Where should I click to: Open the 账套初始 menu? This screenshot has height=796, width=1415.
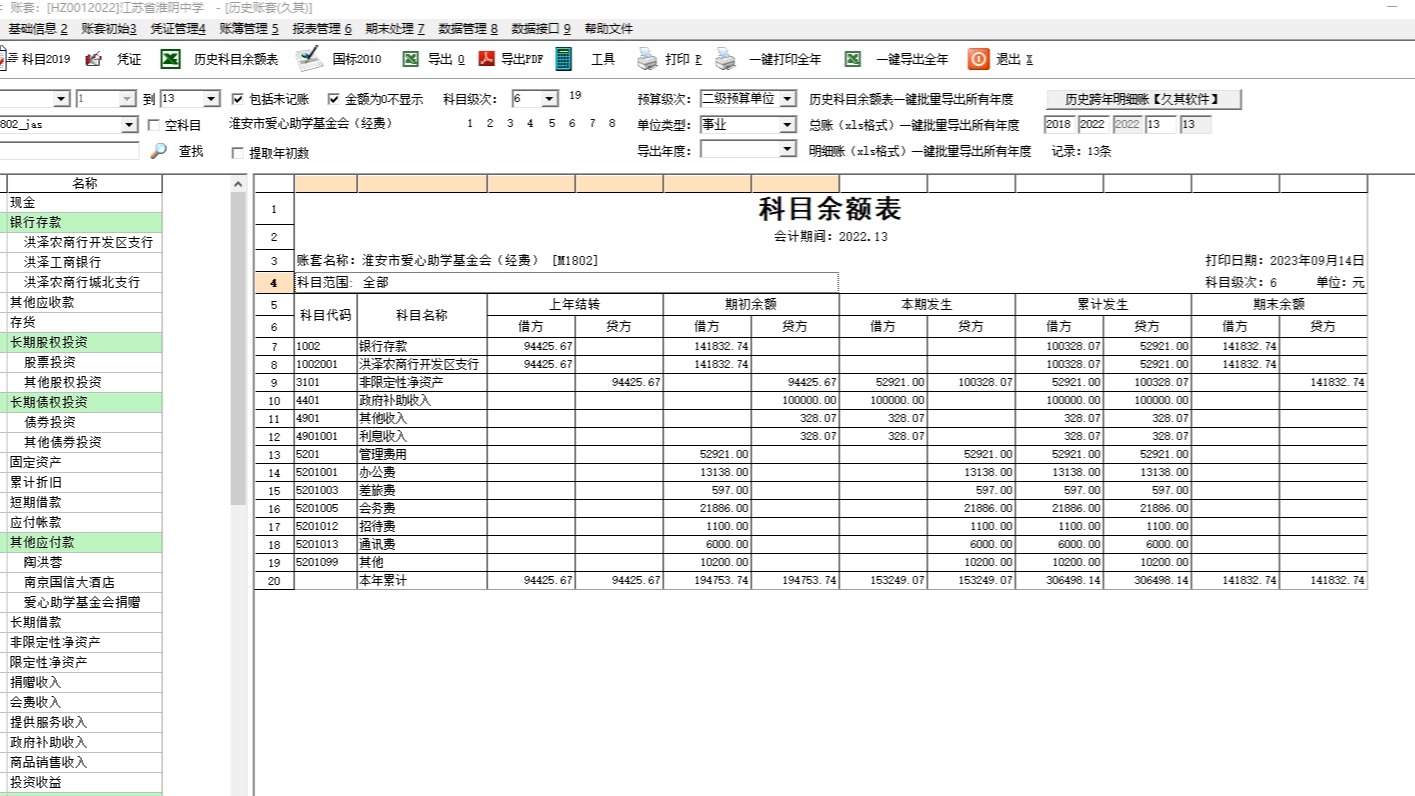click(109, 29)
